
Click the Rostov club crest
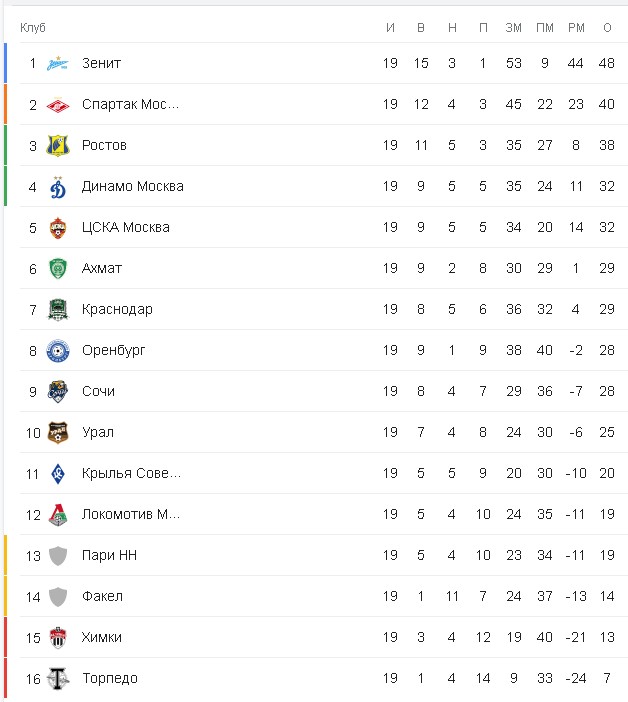(x=59, y=146)
